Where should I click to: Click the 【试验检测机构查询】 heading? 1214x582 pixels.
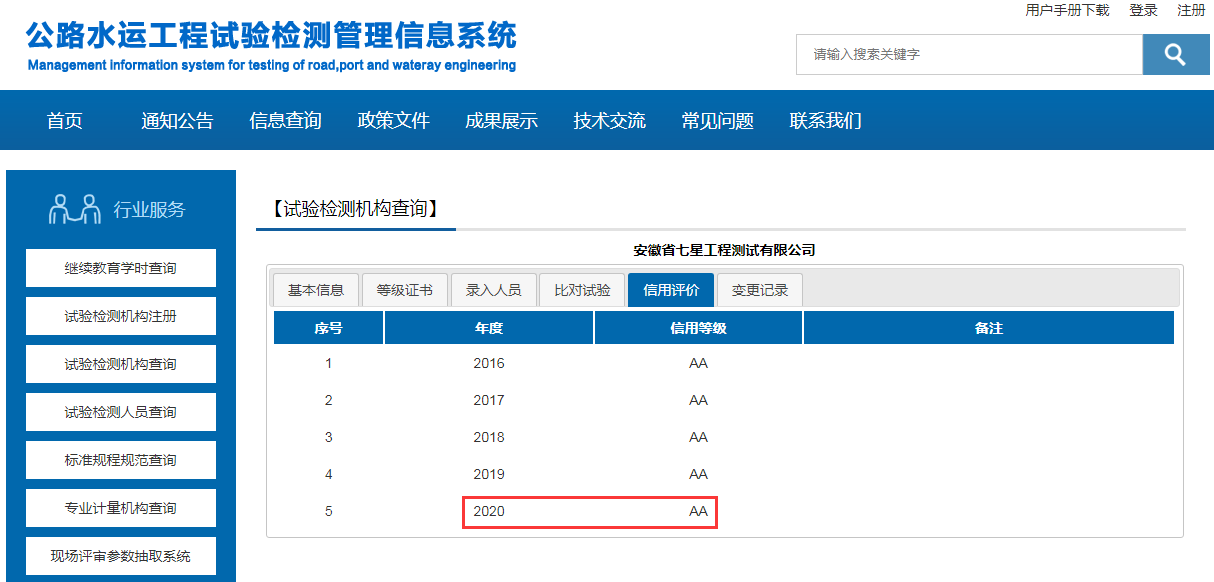coord(355,209)
